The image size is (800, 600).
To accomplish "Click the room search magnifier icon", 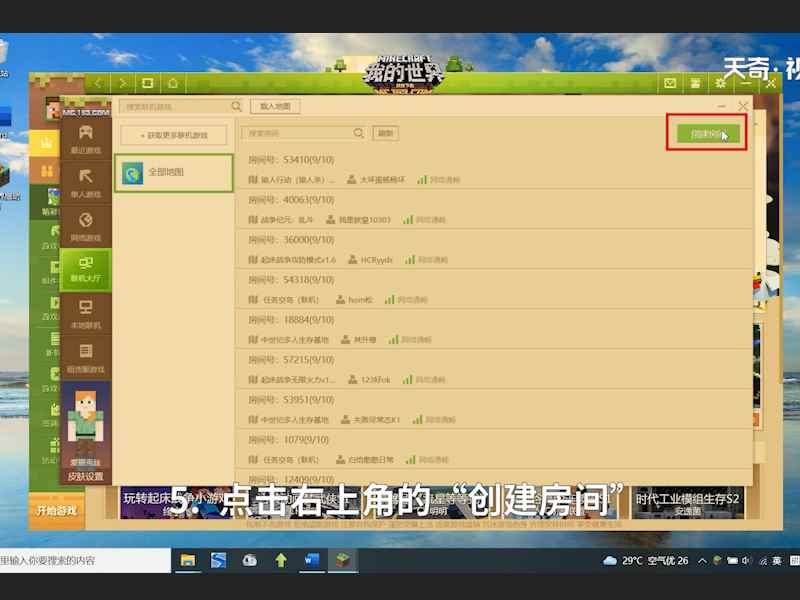I will tap(359, 133).
